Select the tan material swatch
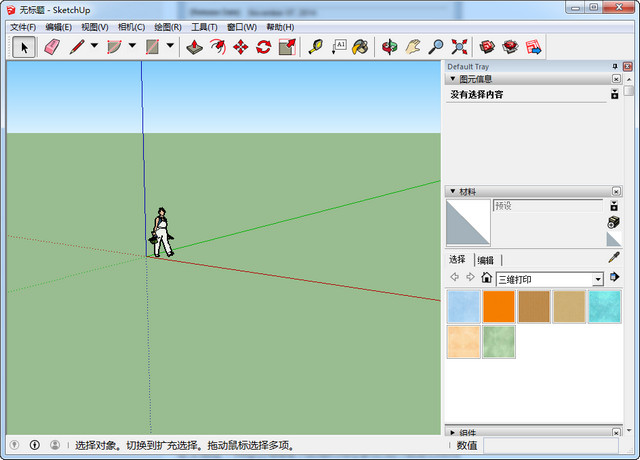The width and height of the screenshot is (640, 460). coord(569,307)
